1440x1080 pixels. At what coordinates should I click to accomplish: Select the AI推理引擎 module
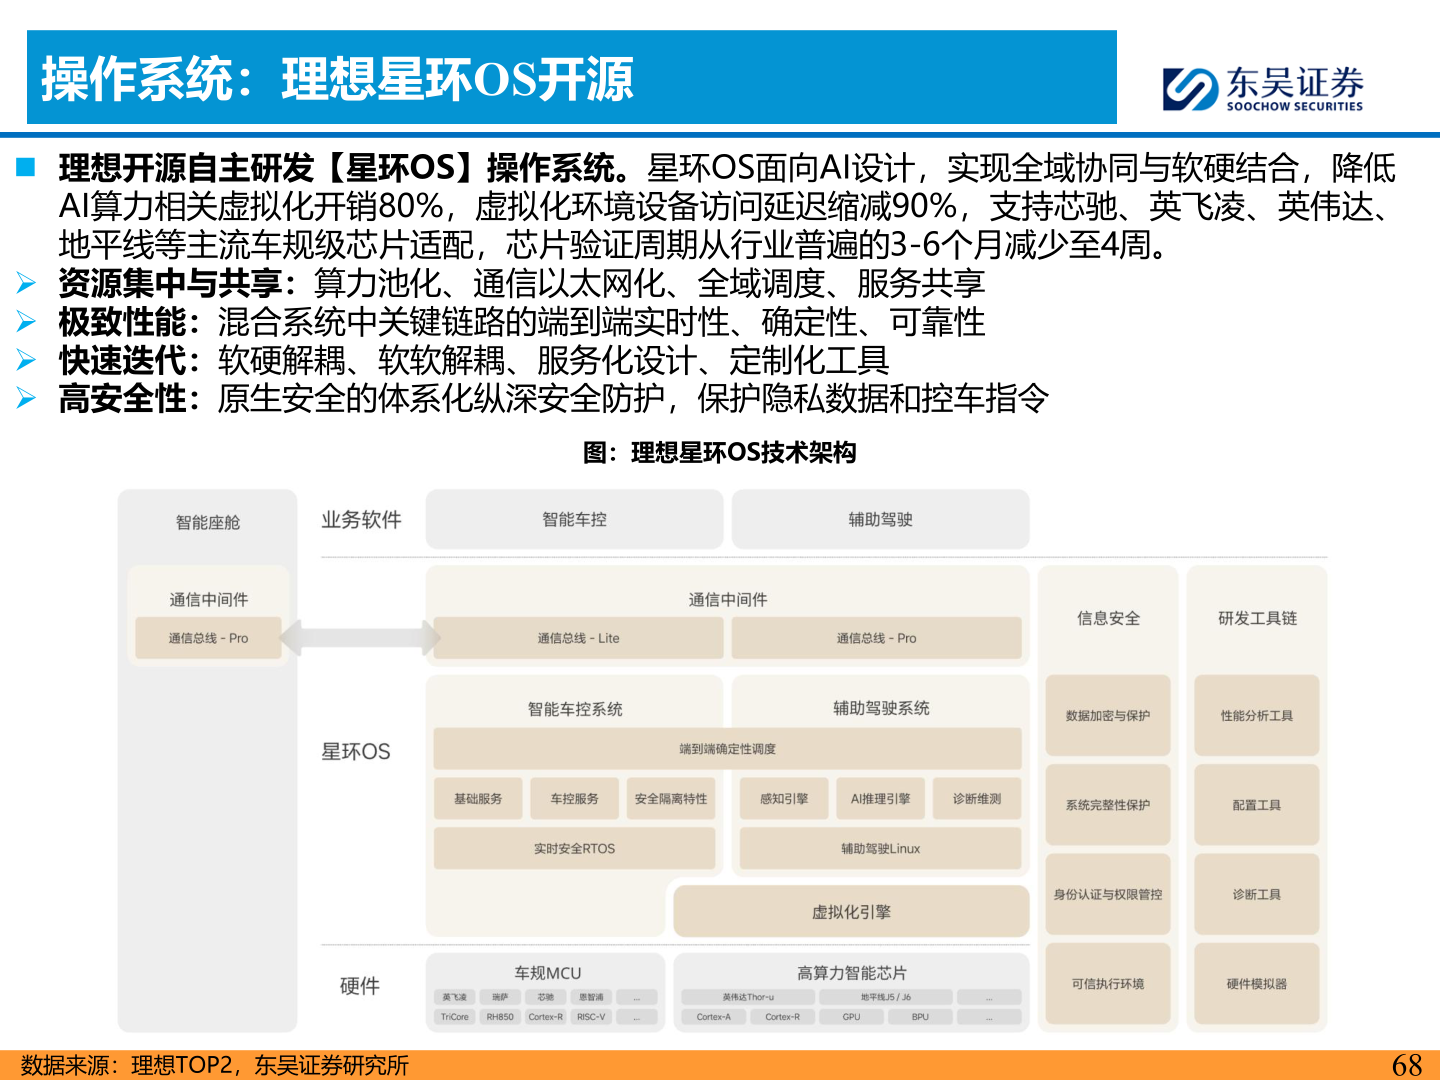[x=880, y=798]
